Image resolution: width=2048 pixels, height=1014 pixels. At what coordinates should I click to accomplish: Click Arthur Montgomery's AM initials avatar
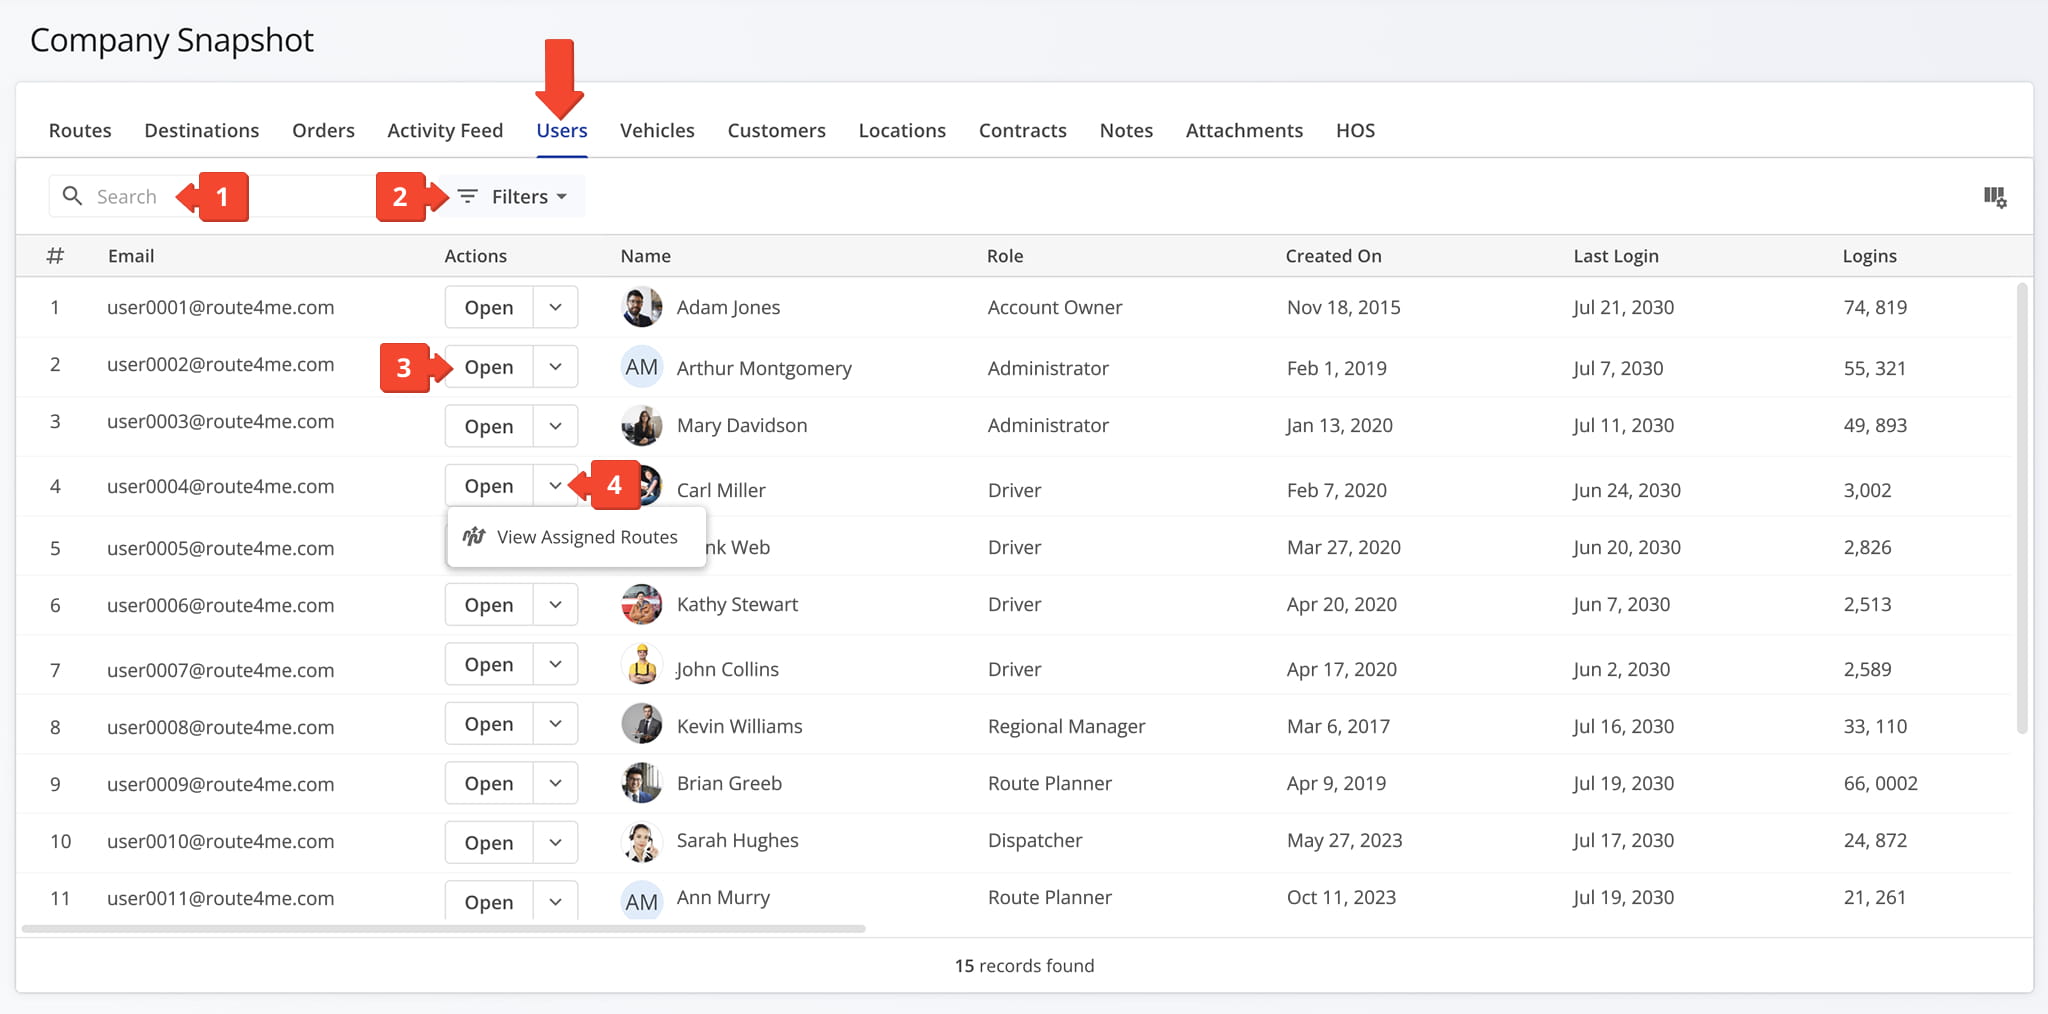[x=641, y=367]
